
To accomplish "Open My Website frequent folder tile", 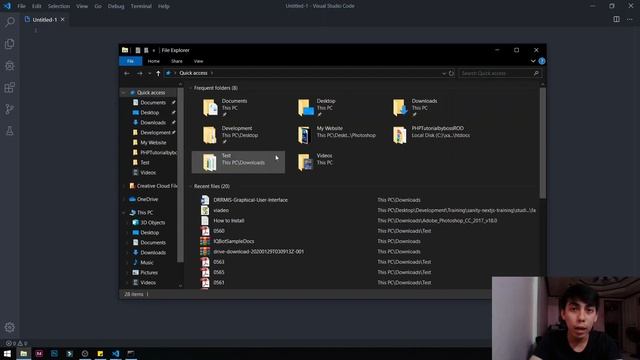I will 333,135.
